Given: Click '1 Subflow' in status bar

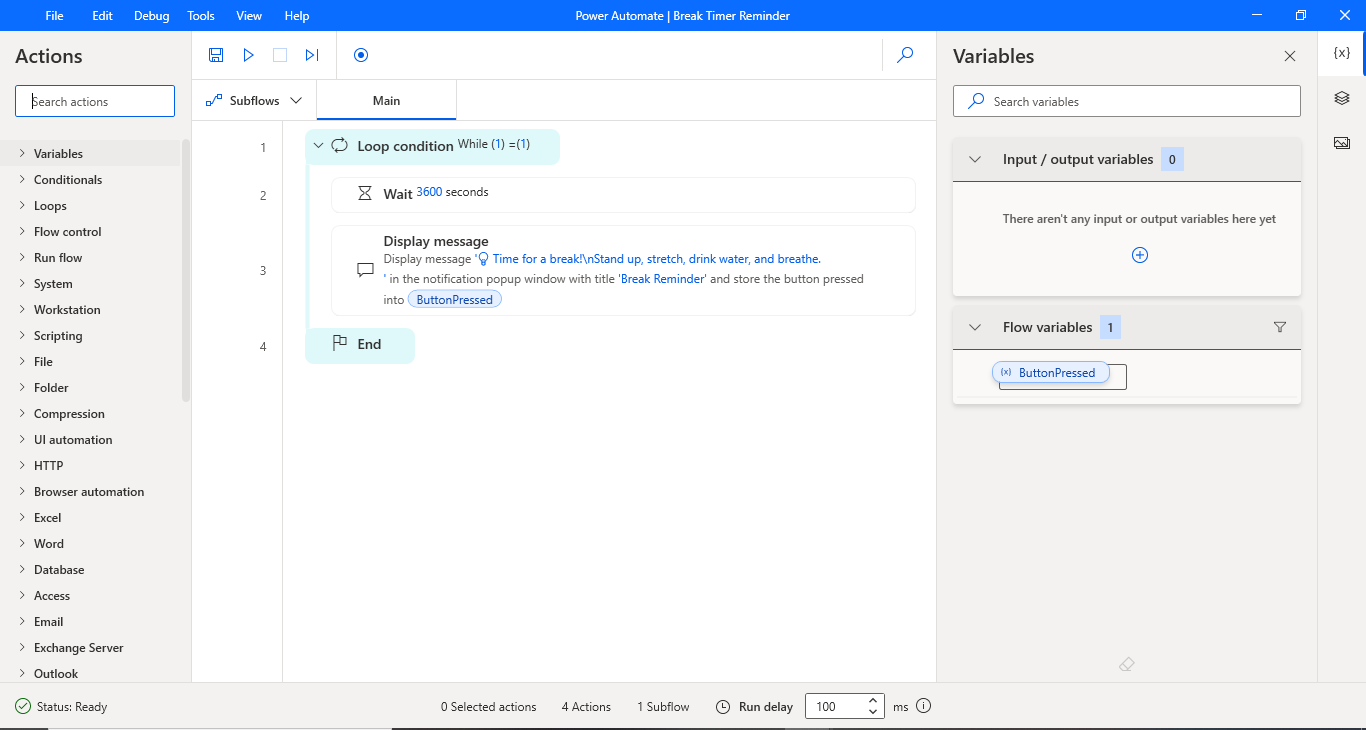Looking at the screenshot, I should click(x=663, y=707).
